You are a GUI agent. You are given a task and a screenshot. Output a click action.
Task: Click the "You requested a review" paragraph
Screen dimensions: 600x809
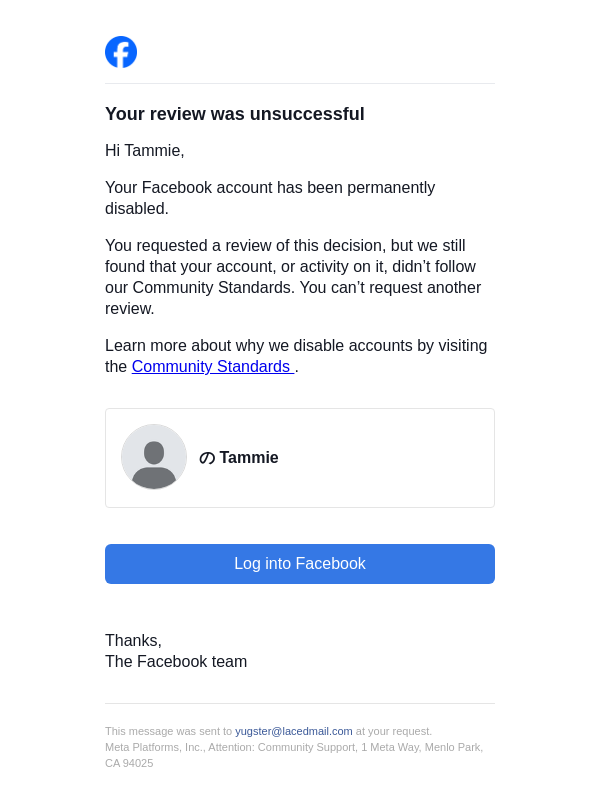click(293, 277)
